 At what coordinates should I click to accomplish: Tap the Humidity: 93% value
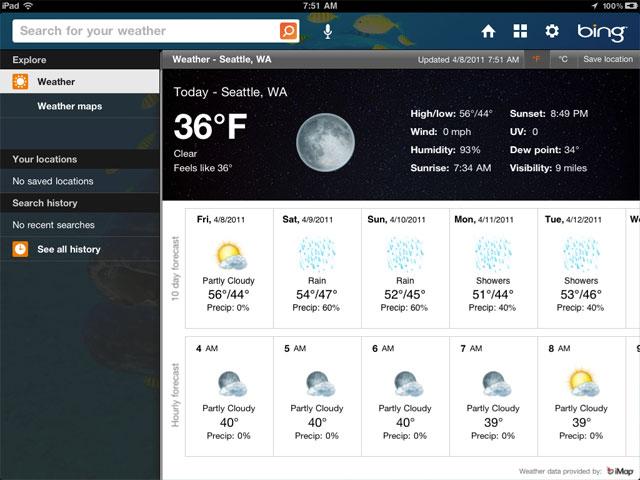pos(445,150)
